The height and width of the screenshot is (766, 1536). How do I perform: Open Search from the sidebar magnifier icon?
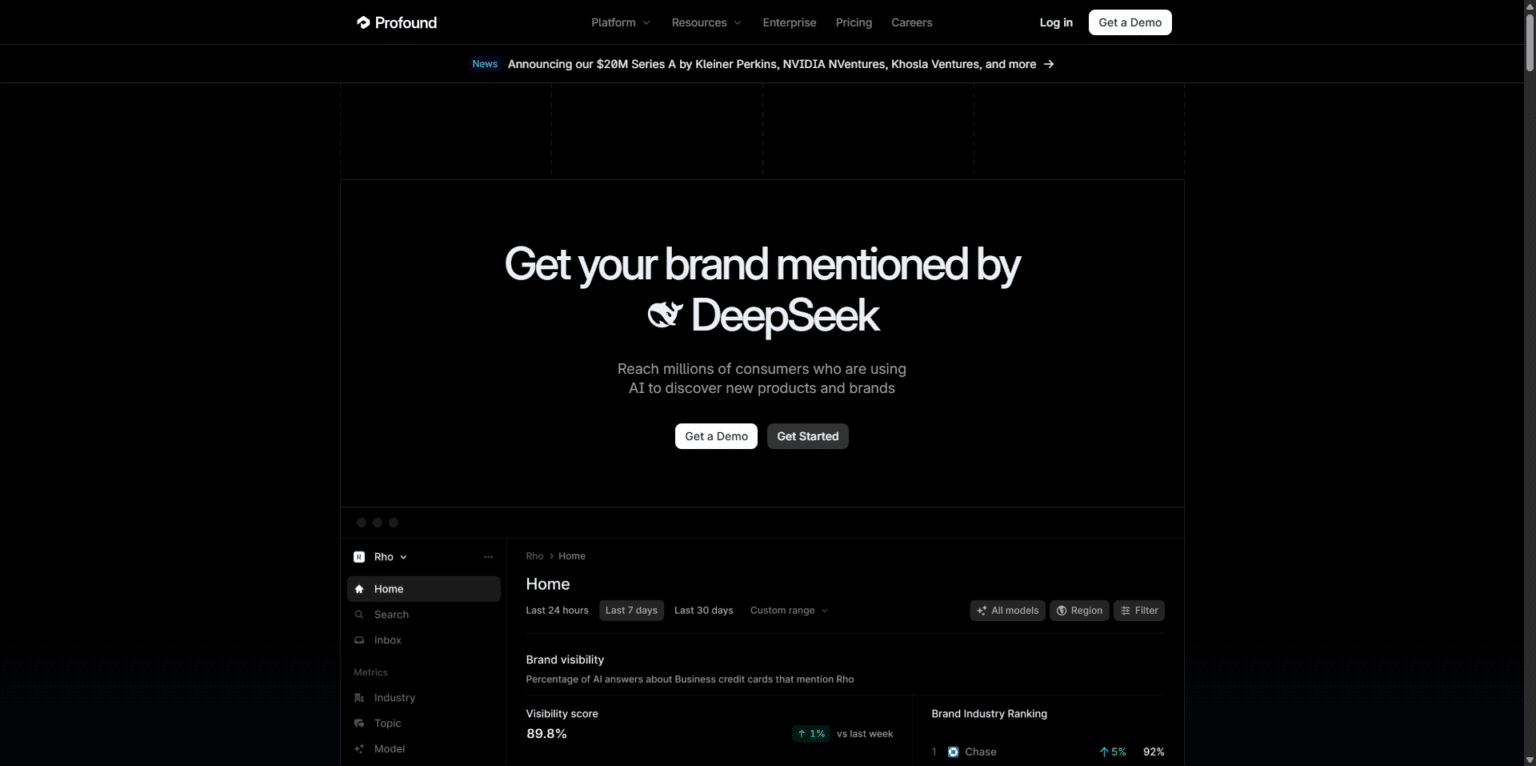[360, 614]
